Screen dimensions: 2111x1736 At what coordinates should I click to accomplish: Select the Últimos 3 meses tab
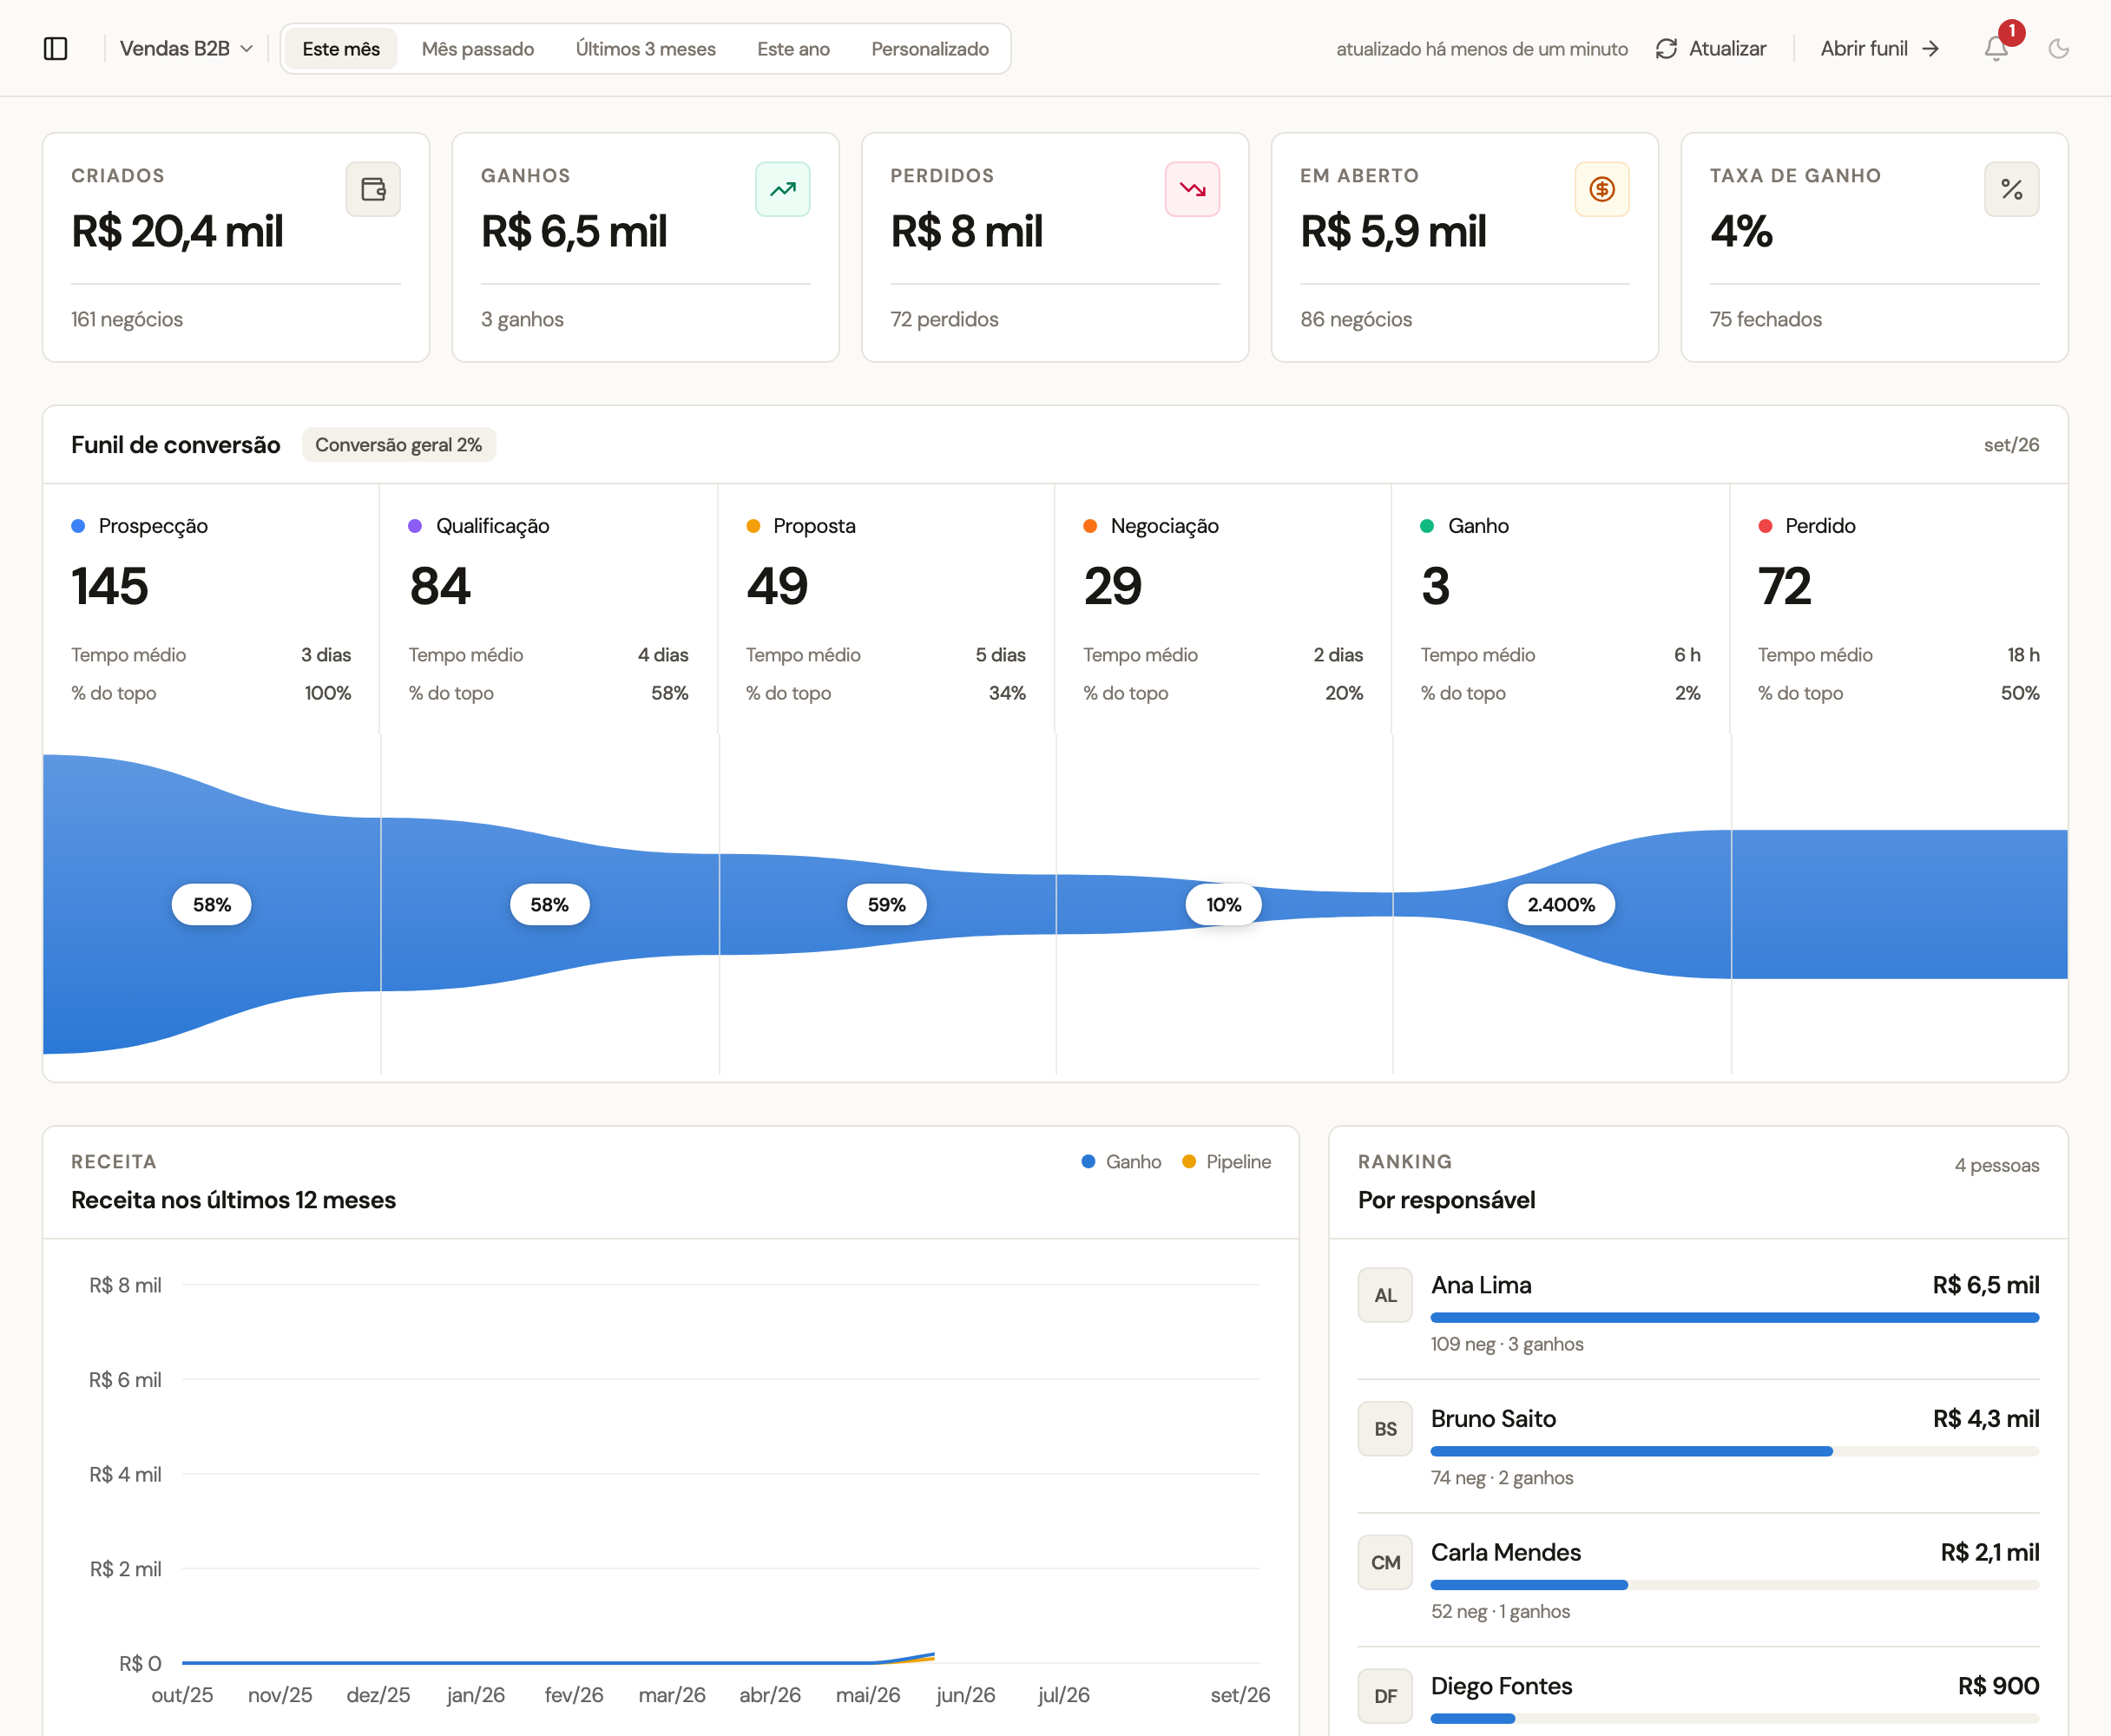(646, 49)
